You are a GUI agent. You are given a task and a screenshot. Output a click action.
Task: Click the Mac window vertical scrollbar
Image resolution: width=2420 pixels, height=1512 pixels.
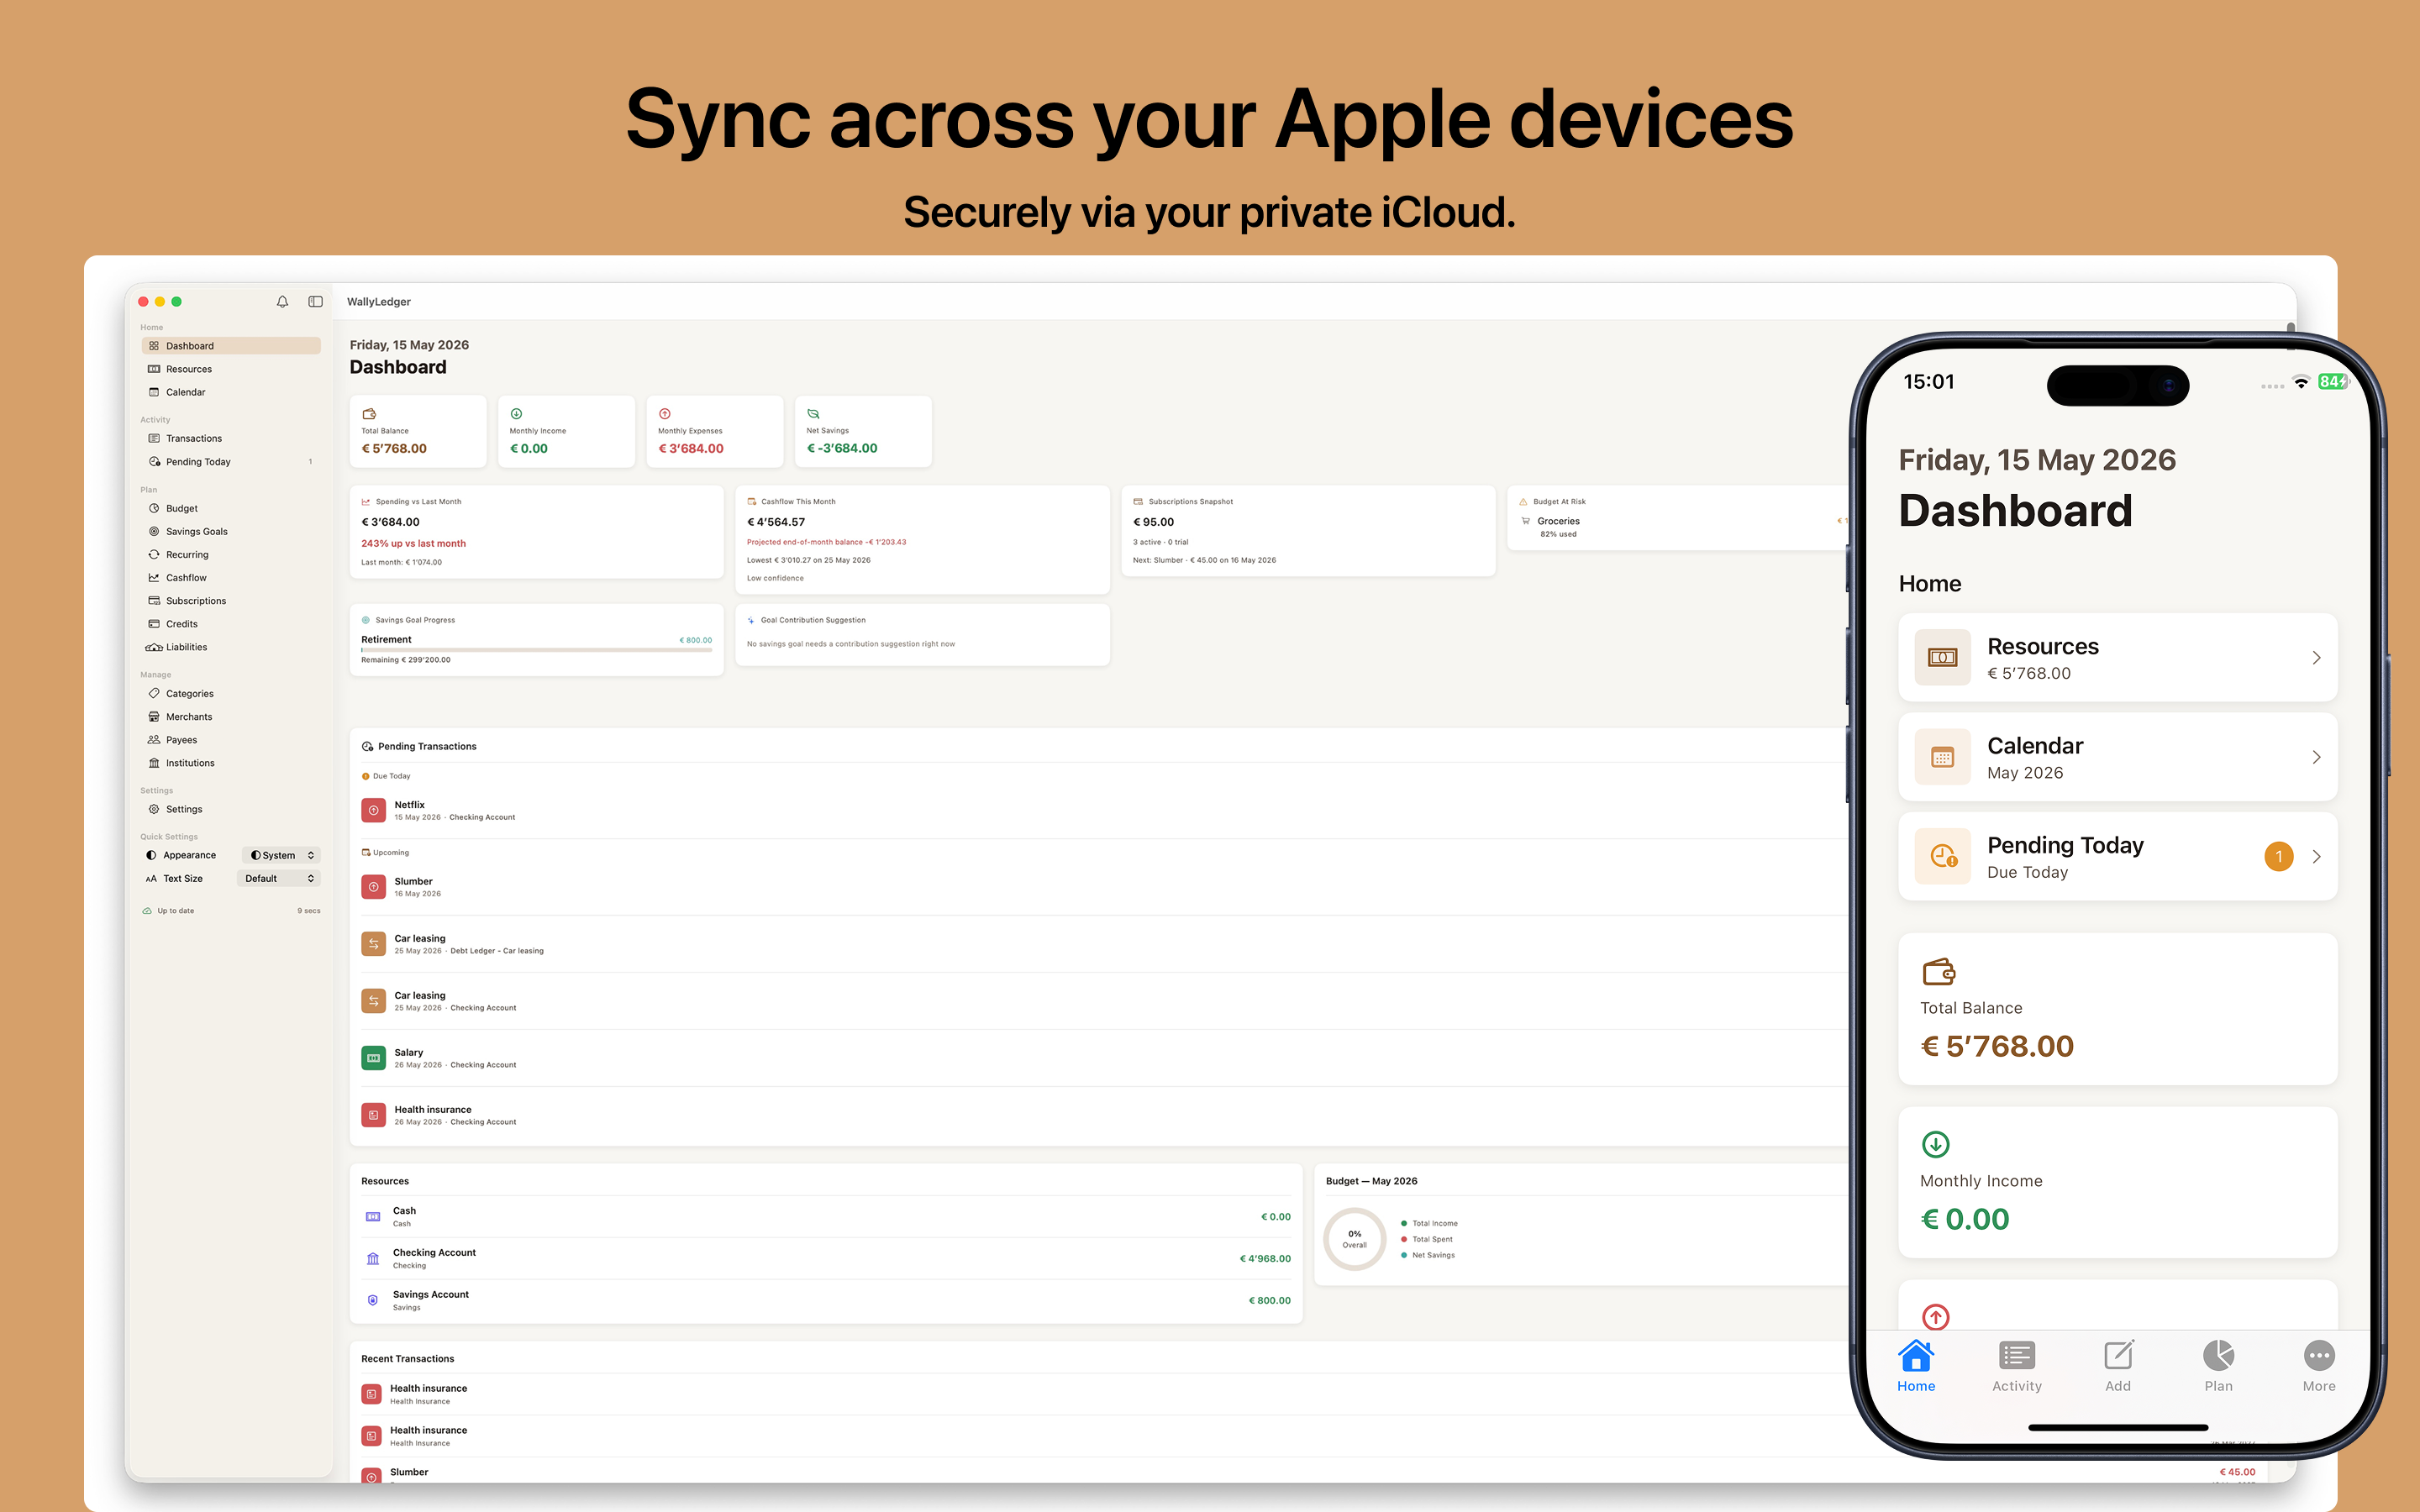[x=2290, y=335]
